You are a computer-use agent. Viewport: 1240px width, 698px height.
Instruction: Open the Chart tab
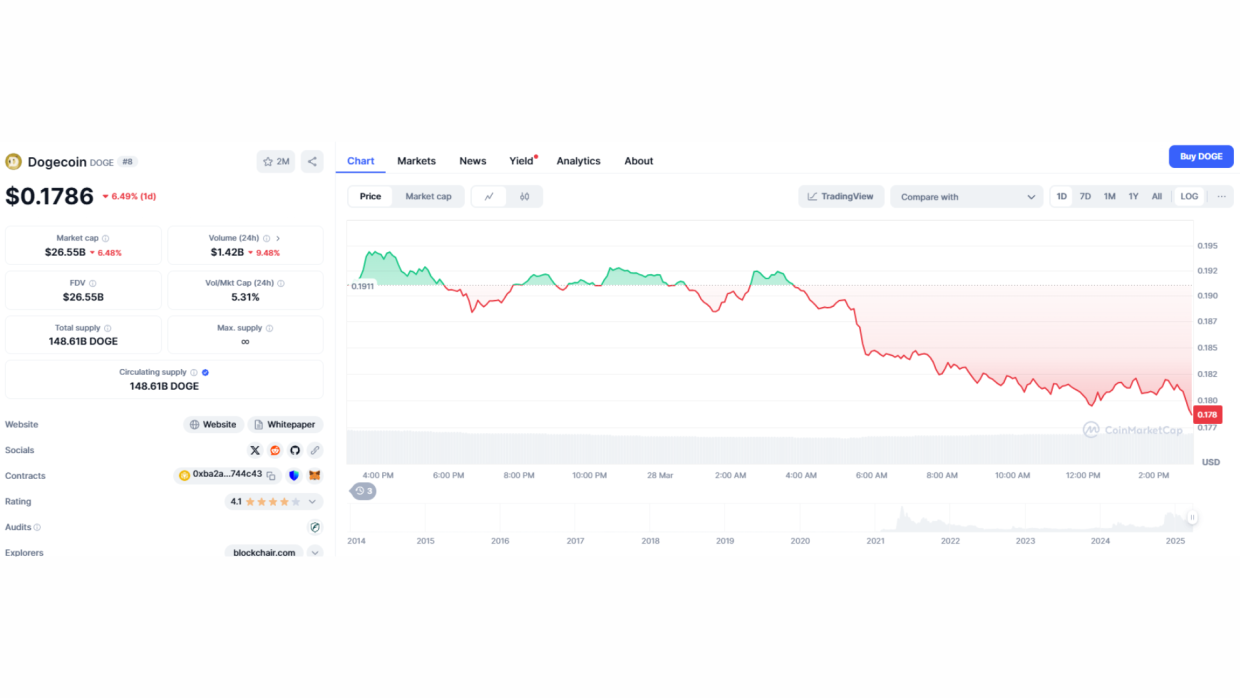pyautogui.click(x=361, y=161)
